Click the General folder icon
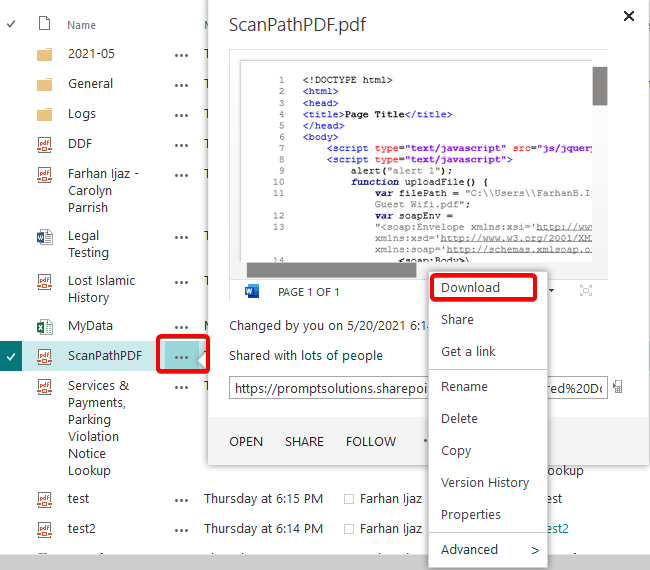650x570 pixels. pos(44,84)
